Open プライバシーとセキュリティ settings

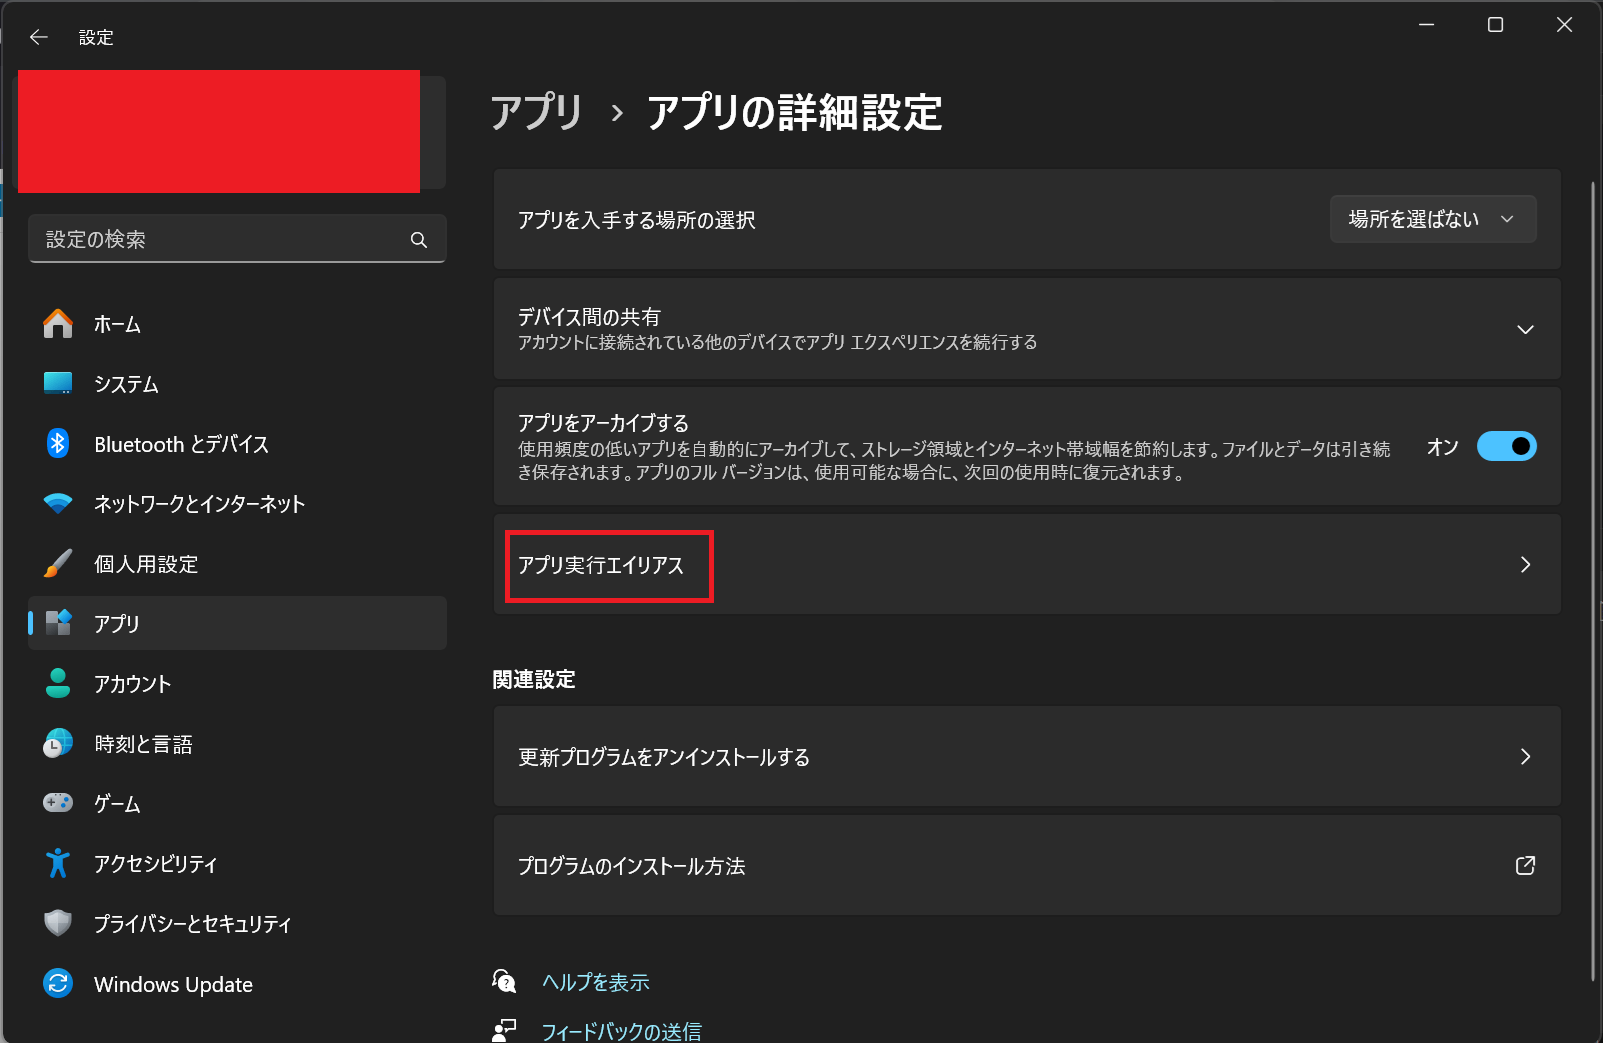pyautogui.click(x=237, y=924)
